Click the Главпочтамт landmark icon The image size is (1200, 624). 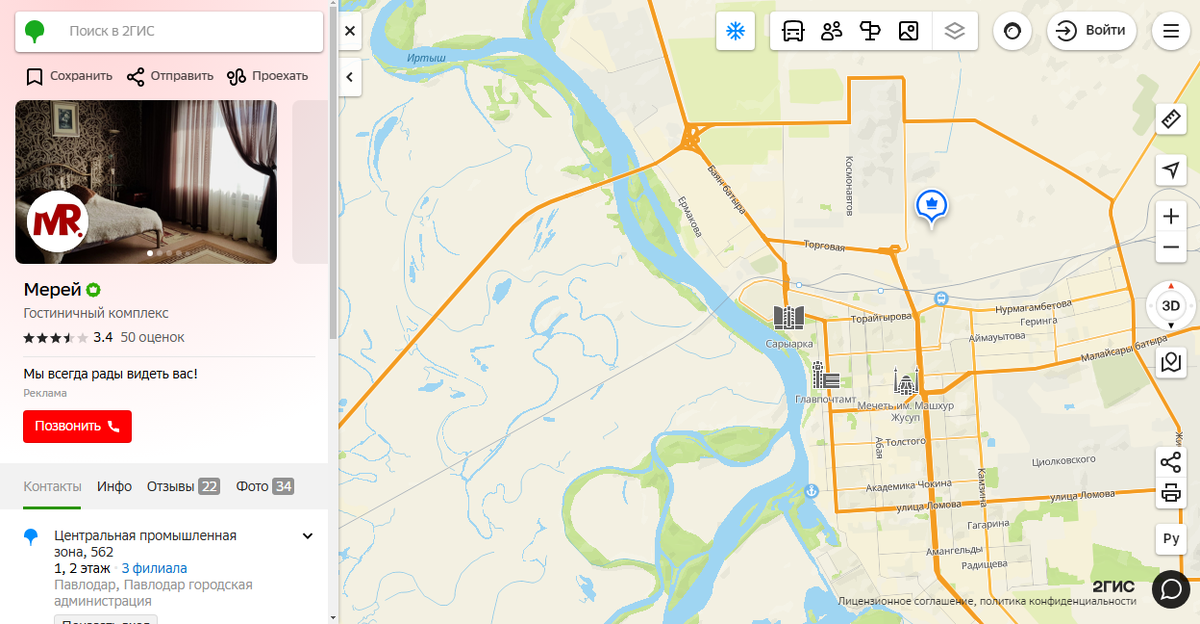pyautogui.click(x=825, y=375)
